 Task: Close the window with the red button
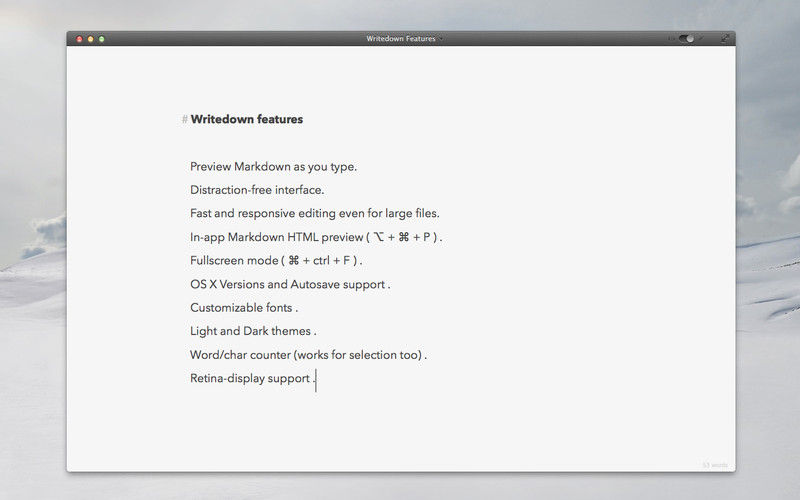click(x=79, y=39)
